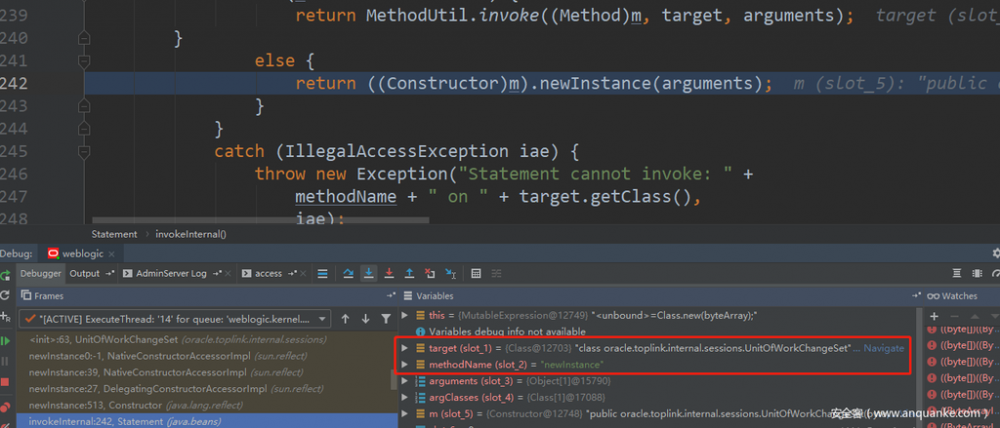Select previous frame with up arrow
The height and width of the screenshot is (428, 1000).
(345, 318)
